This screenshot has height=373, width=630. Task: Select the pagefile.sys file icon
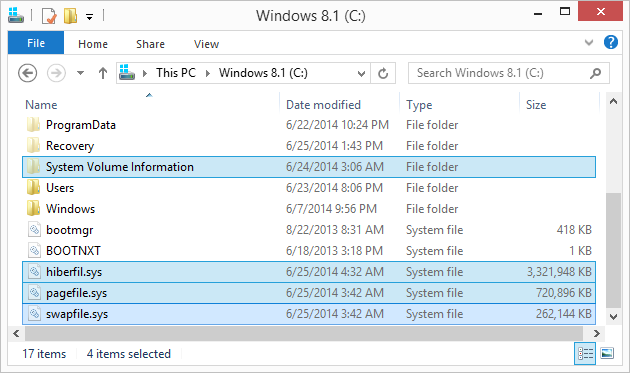(x=35, y=293)
